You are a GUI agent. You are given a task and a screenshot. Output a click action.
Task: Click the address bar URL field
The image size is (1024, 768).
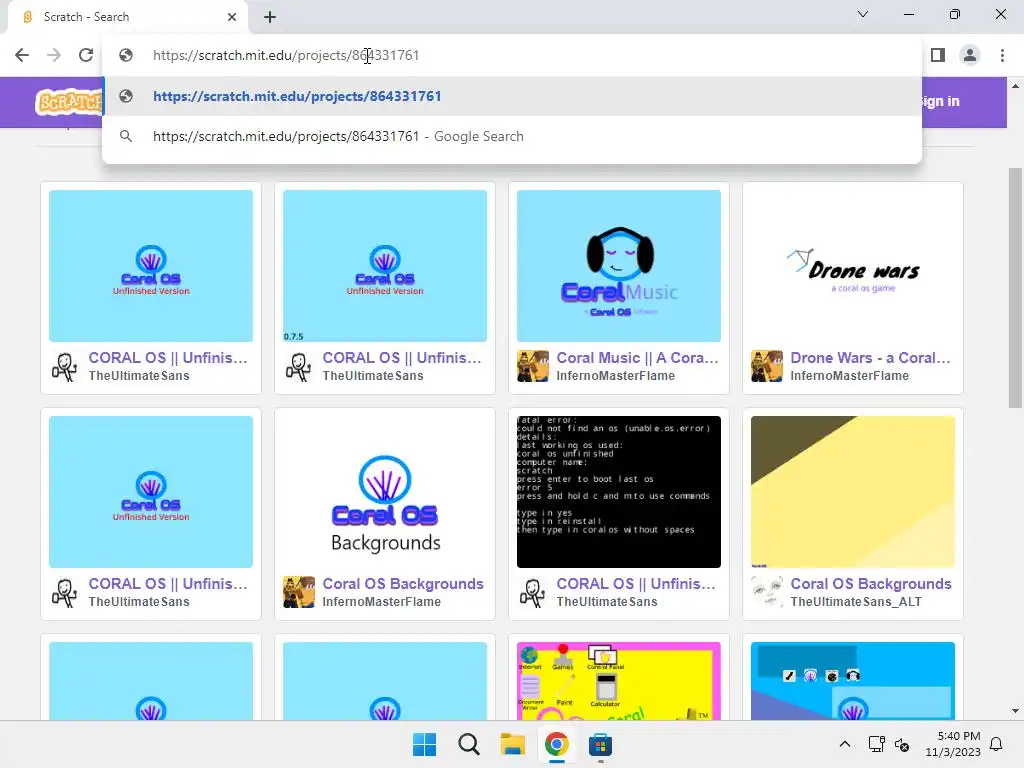tap(512, 55)
